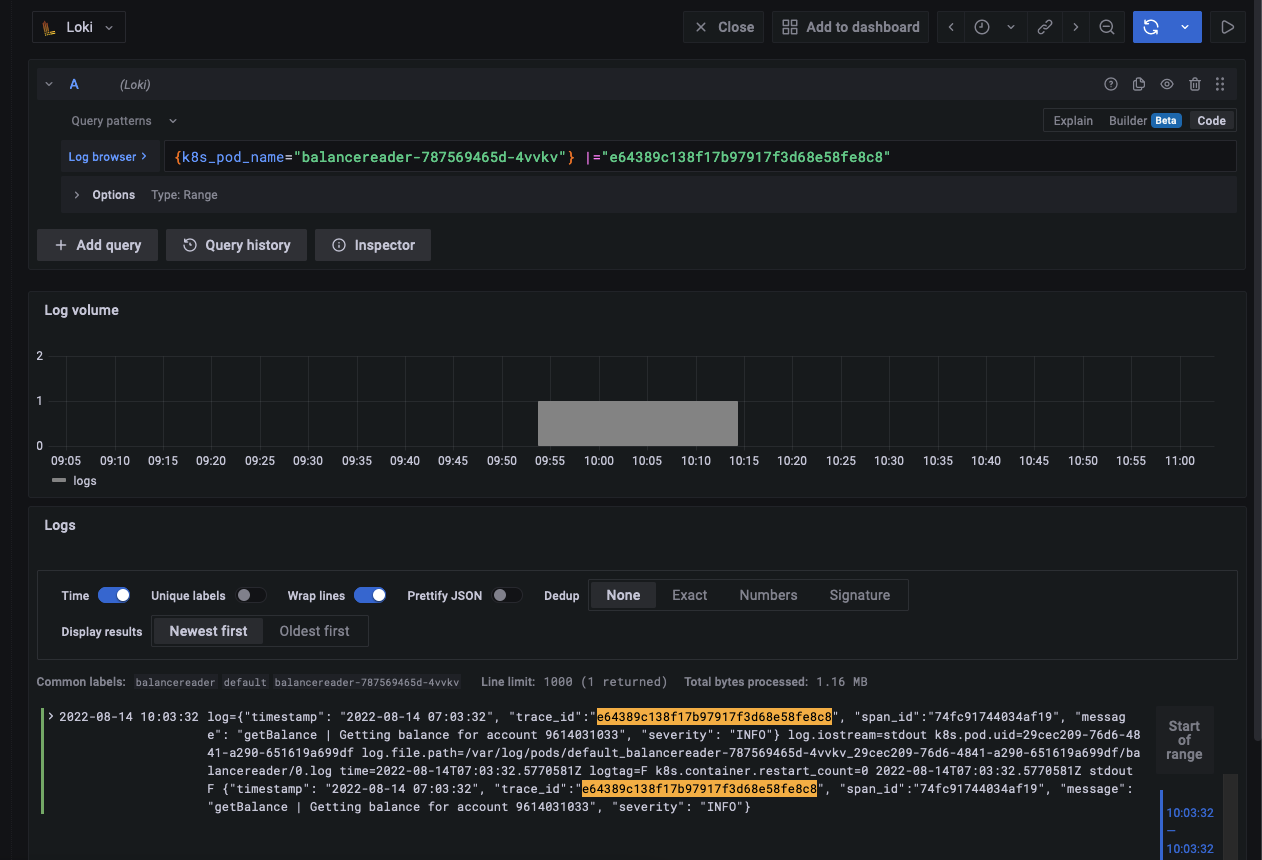
Task: Click the query drag handle icon
Action: (x=1220, y=84)
